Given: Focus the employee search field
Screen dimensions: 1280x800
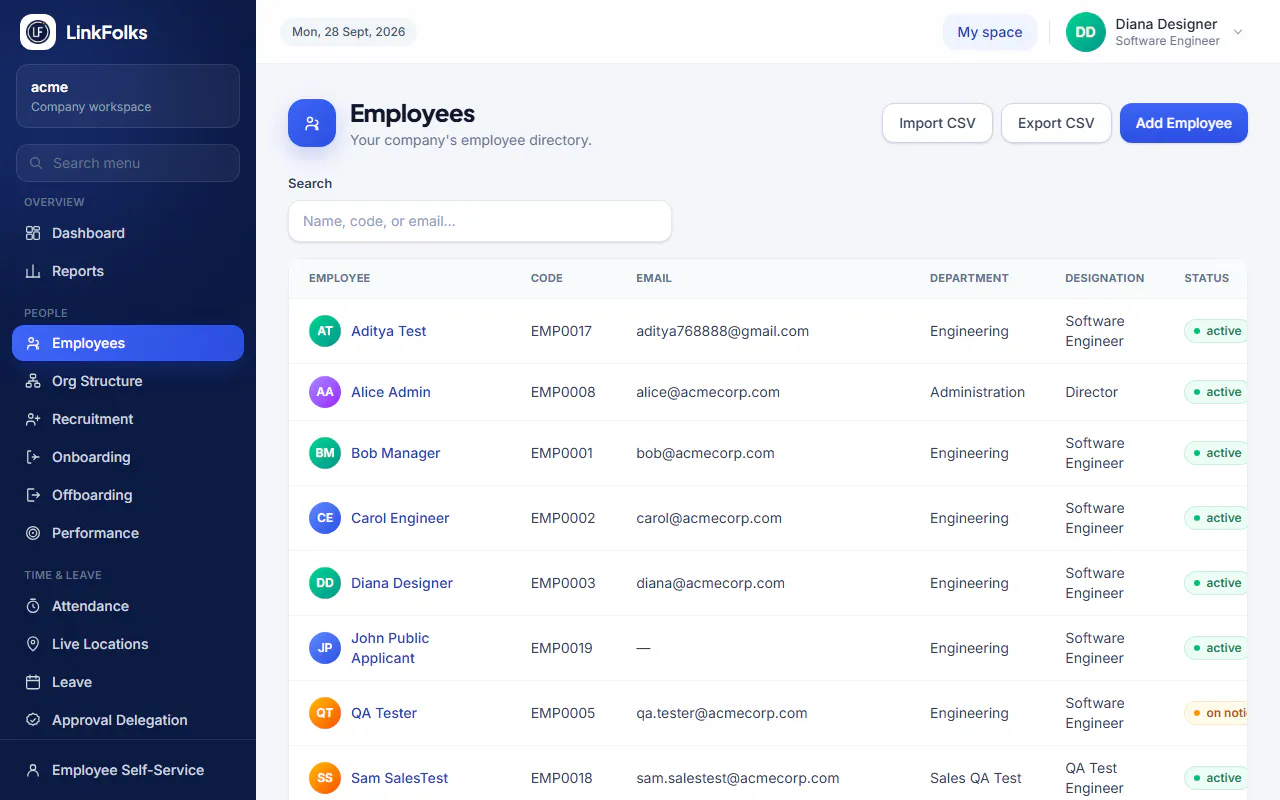Looking at the screenshot, I should point(480,221).
